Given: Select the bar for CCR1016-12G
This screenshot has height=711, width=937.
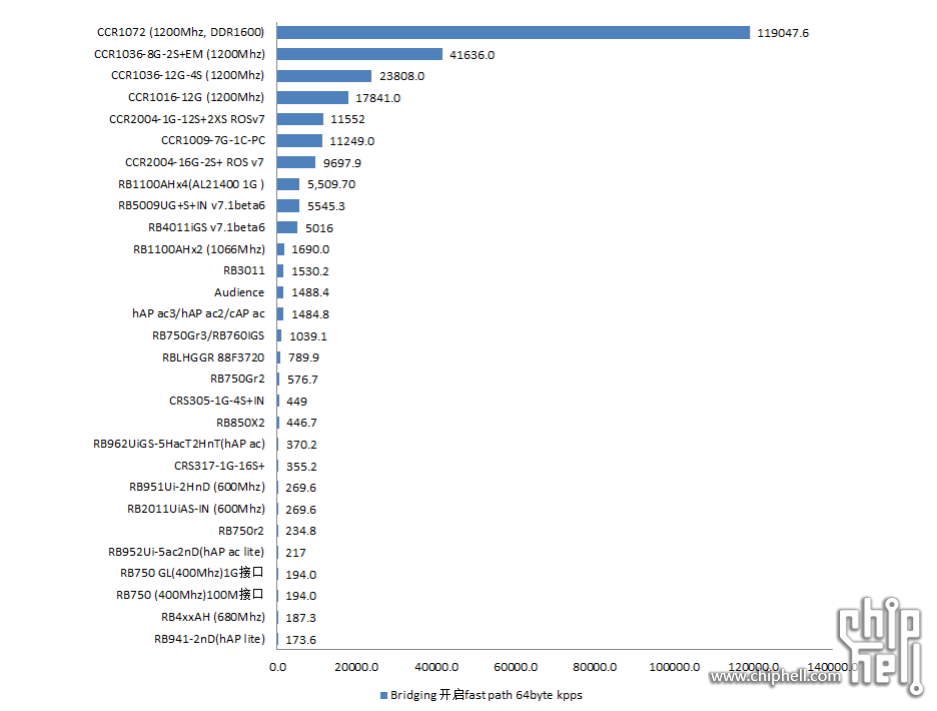Looking at the screenshot, I should 313,97.
